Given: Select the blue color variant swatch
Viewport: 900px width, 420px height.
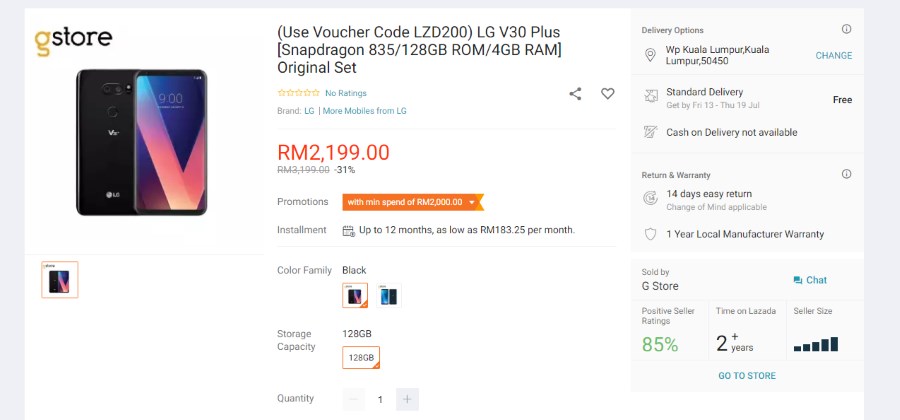Looking at the screenshot, I should (x=389, y=295).
